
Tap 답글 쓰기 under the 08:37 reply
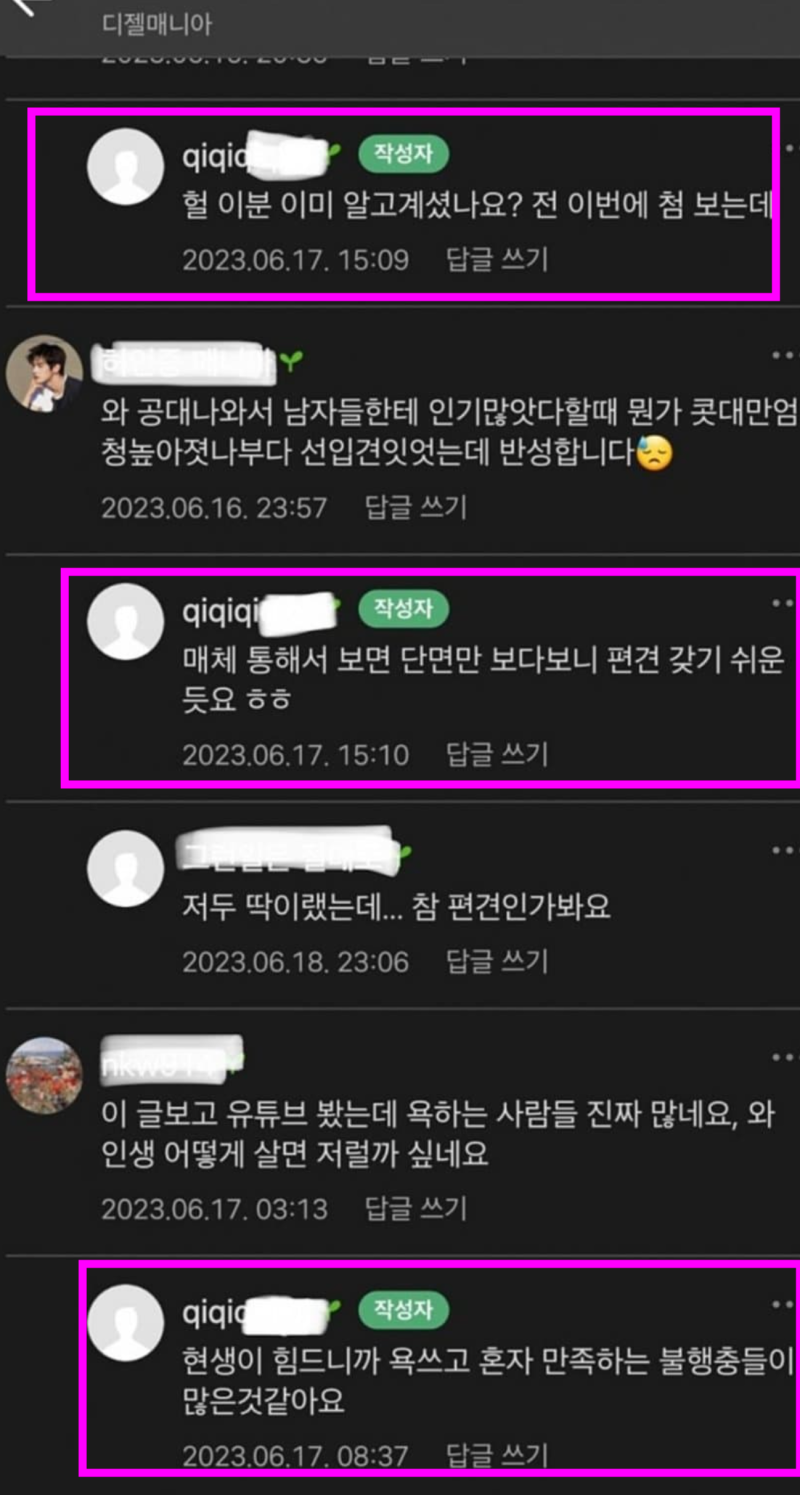tap(497, 1456)
